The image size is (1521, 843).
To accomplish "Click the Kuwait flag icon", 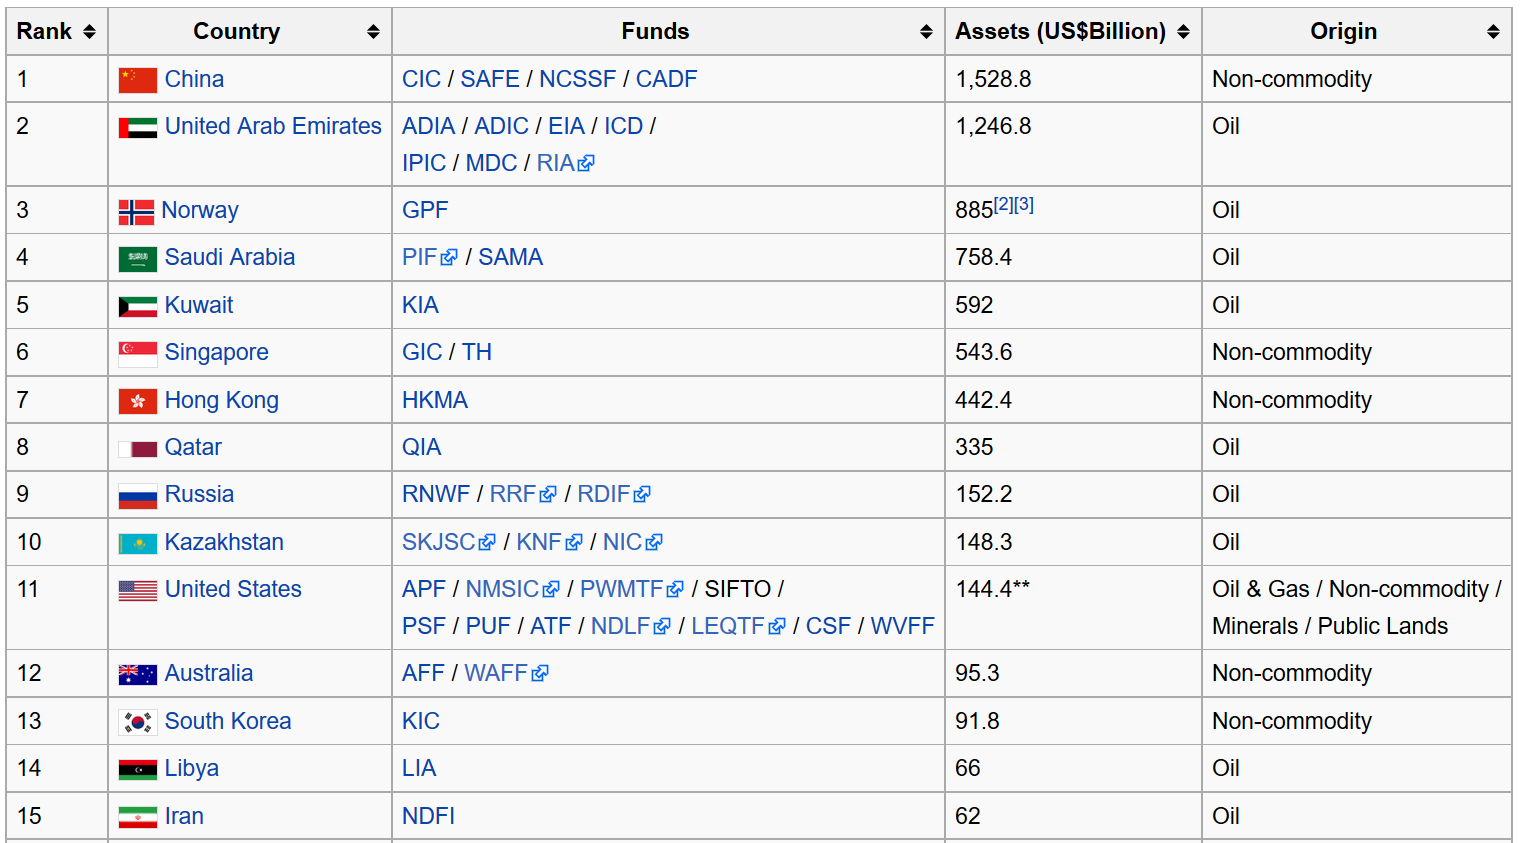I will [137, 306].
